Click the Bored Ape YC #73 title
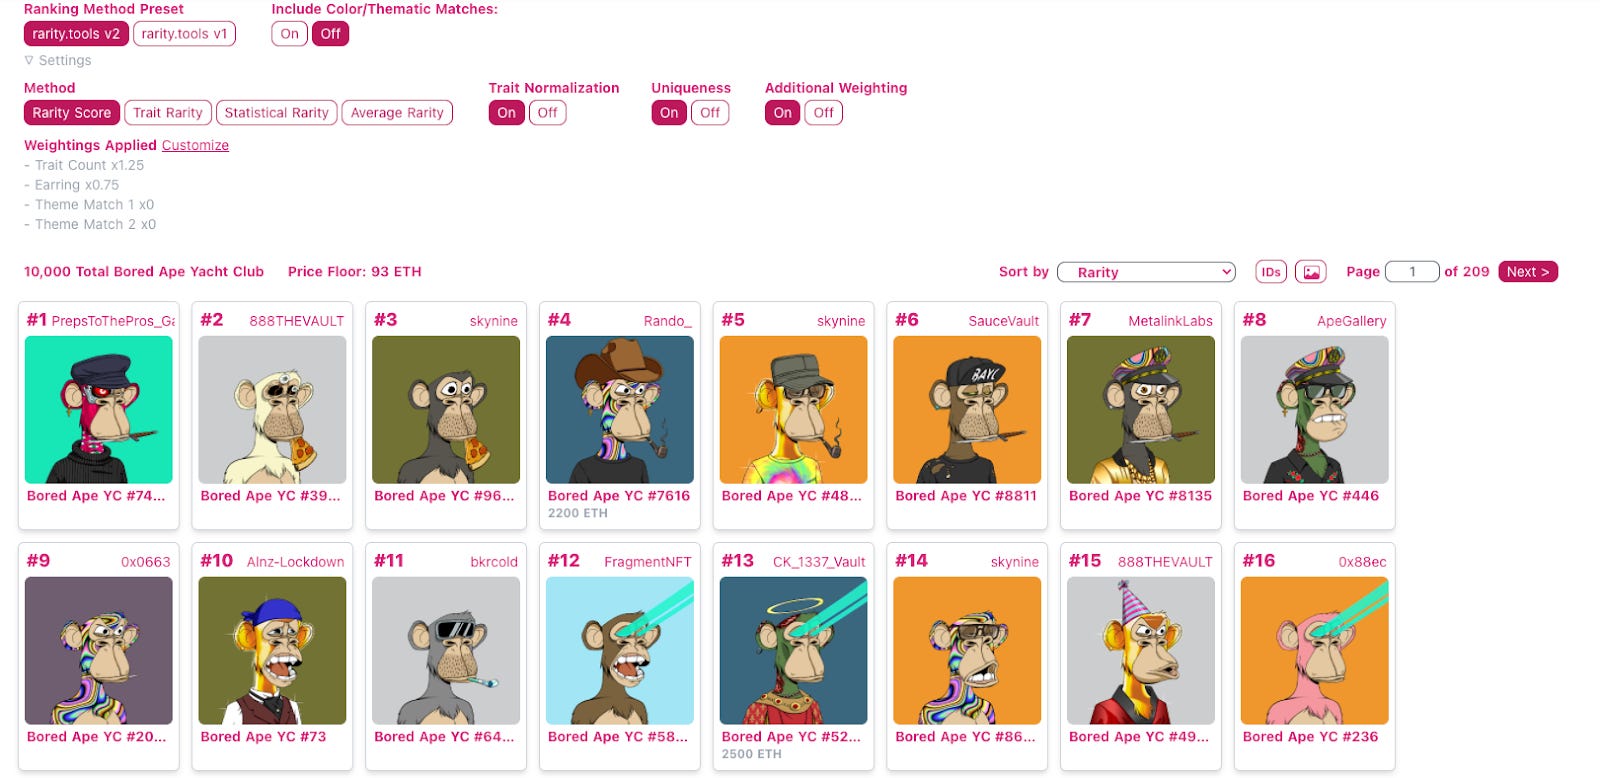The width and height of the screenshot is (1600, 778). [263, 737]
